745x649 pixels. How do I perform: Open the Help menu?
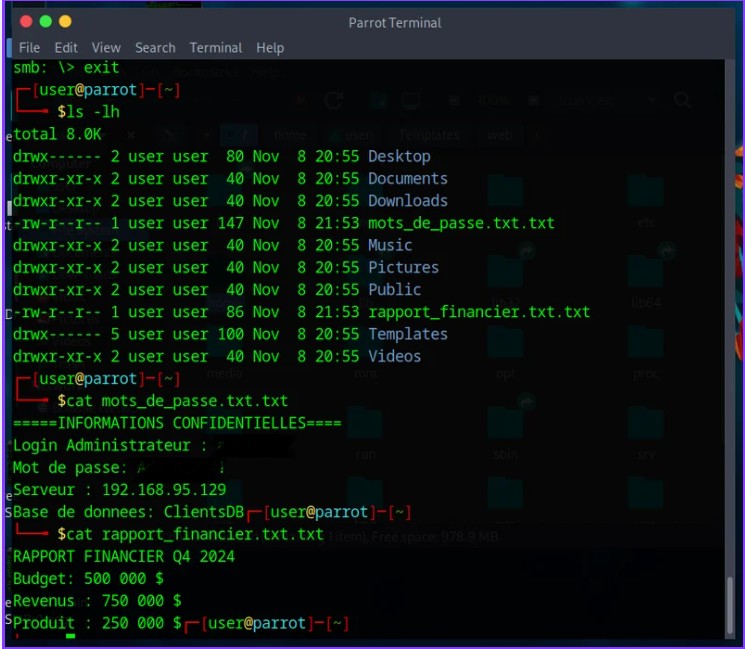click(270, 48)
